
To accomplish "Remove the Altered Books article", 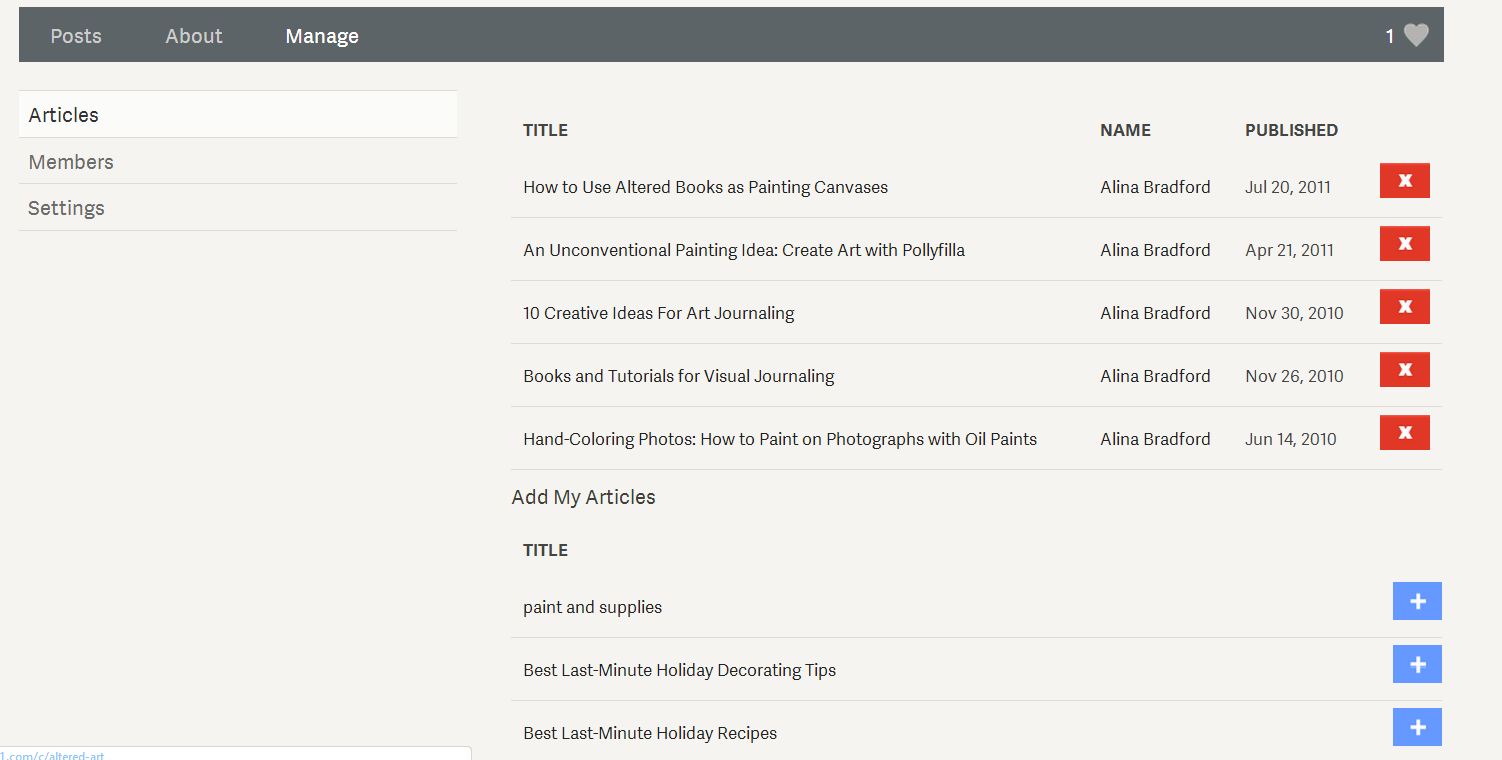I will point(1404,181).
